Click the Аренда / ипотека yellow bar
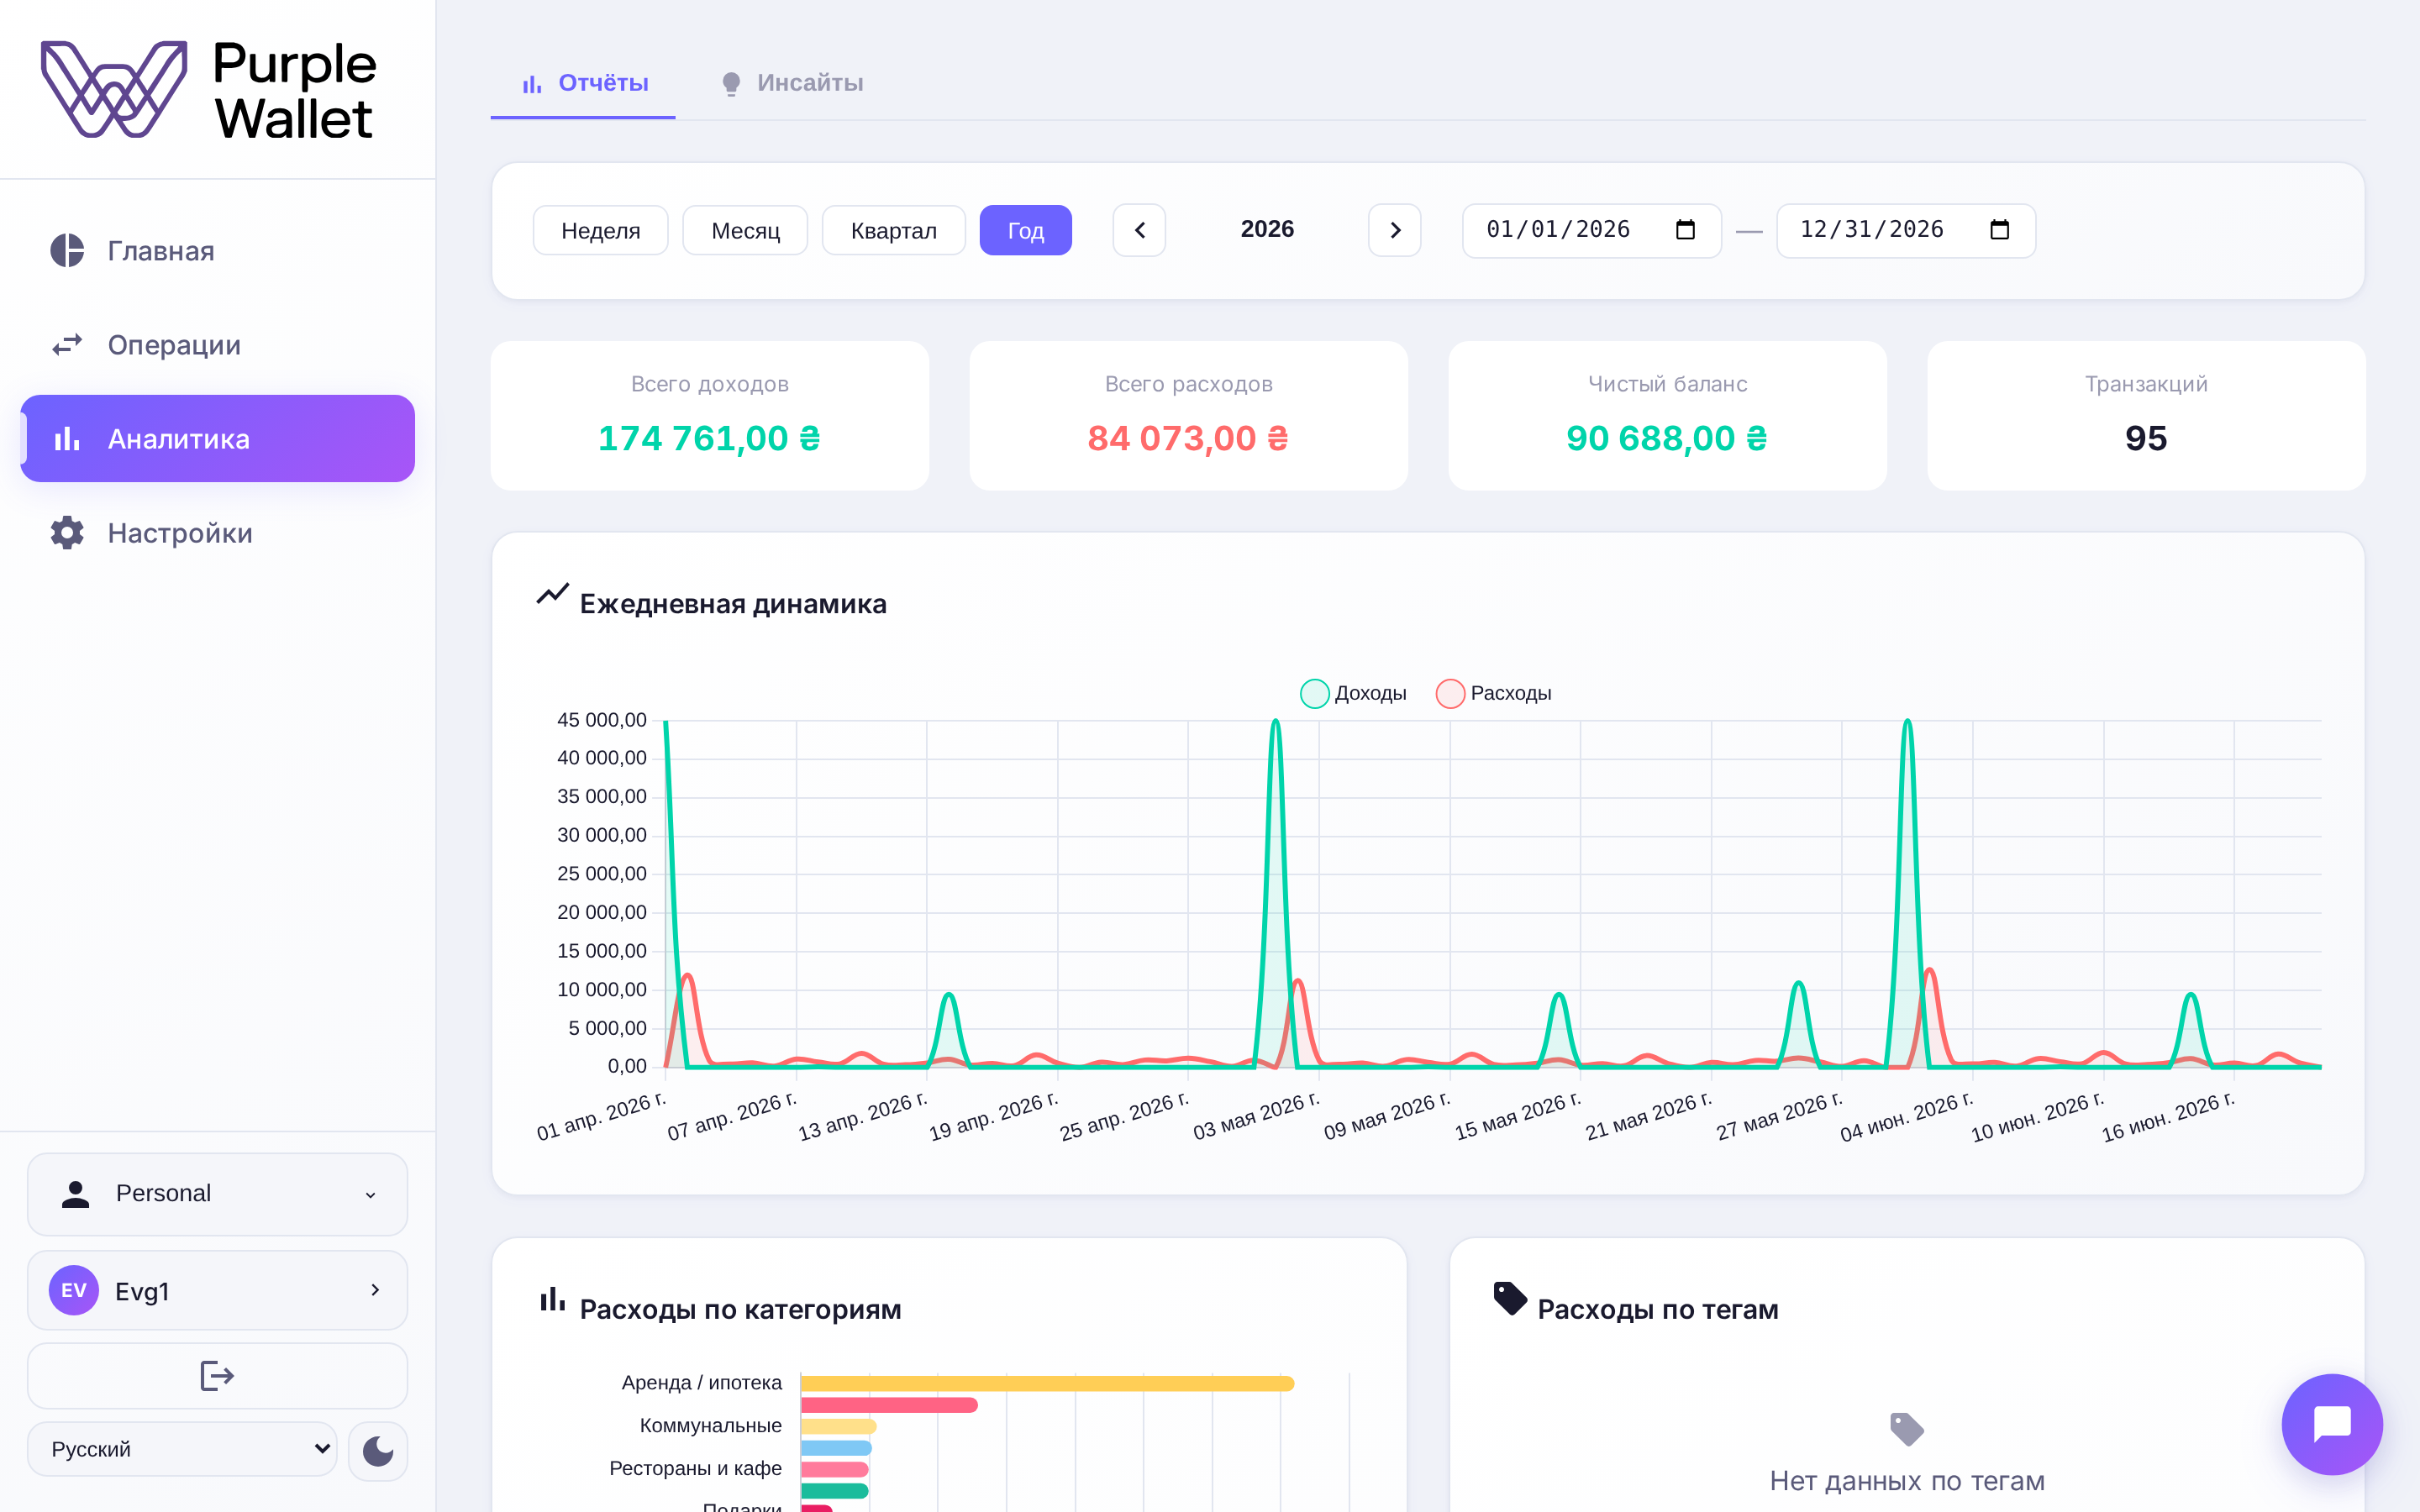This screenshot has width=2420, height=1512. tap(1047, 1383)
